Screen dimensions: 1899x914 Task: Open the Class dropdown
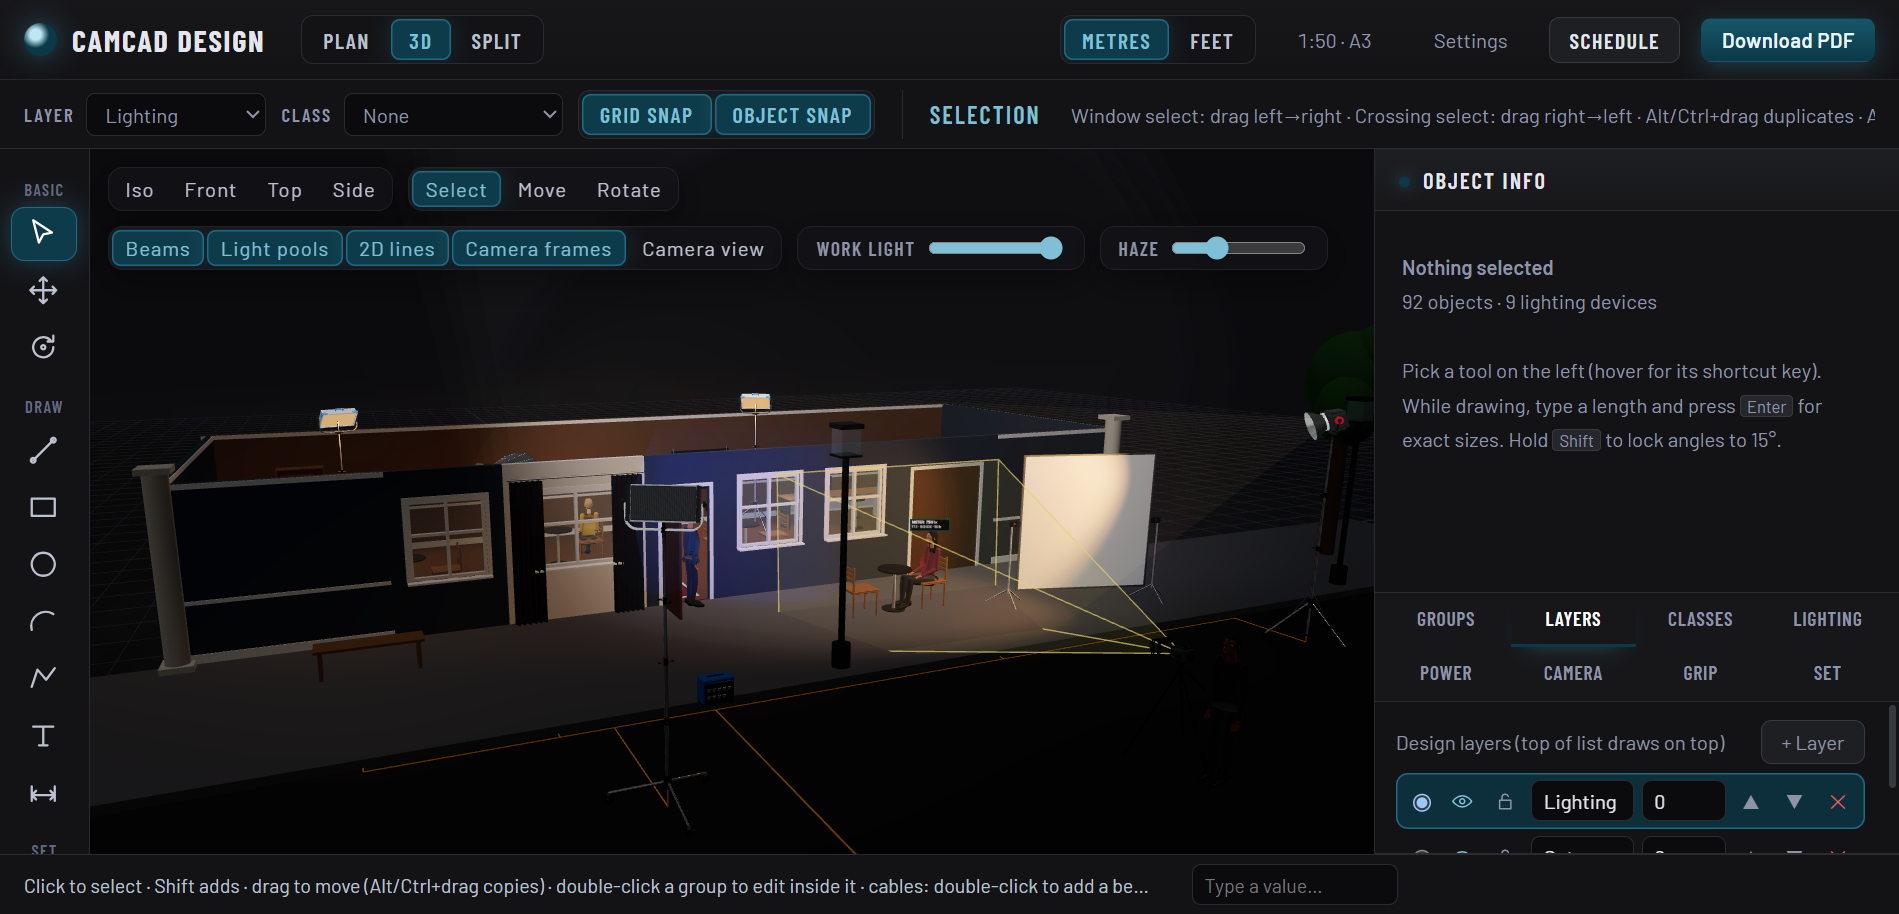(x=453, y=116)
